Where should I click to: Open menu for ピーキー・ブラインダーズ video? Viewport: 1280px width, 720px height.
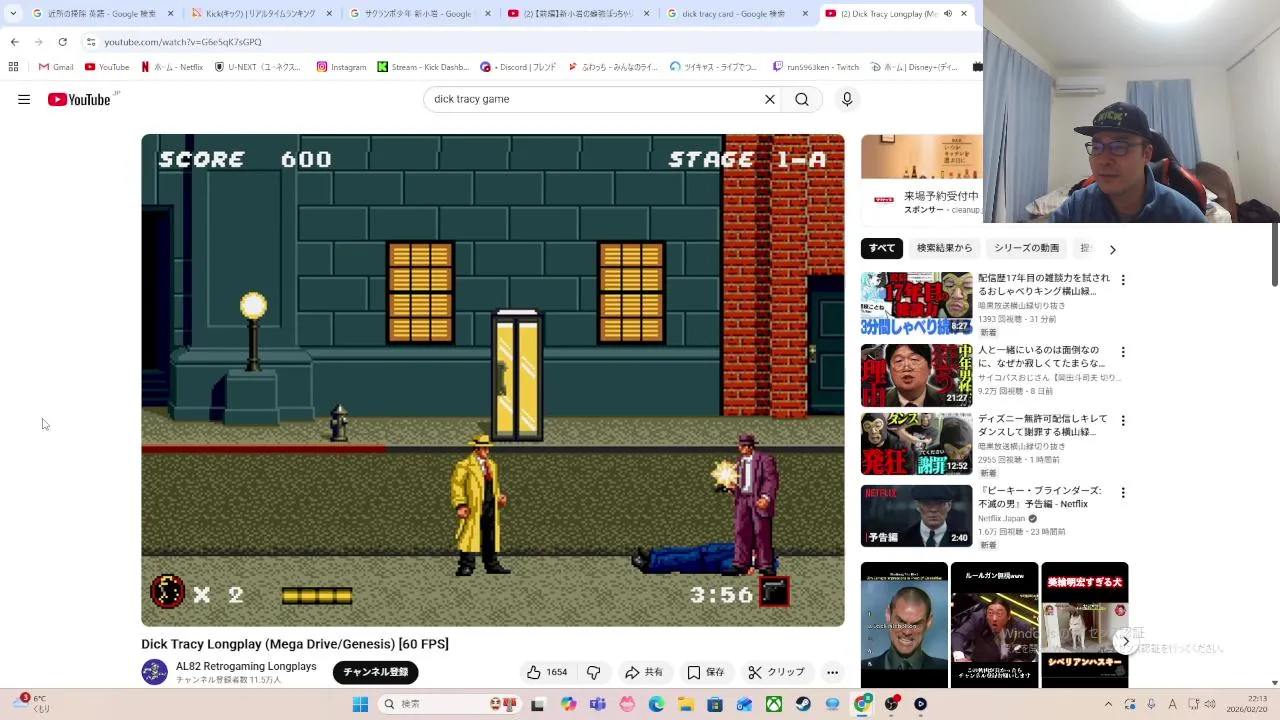click(x=1123, y=493)
